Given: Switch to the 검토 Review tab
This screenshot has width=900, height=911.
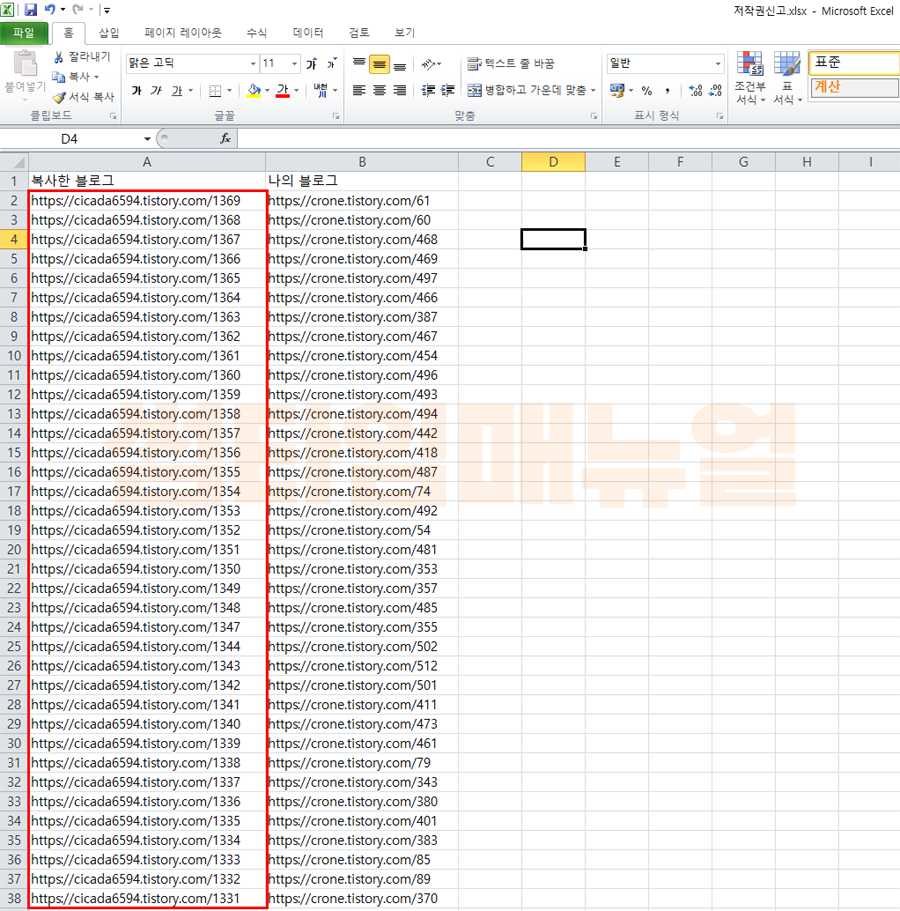Looking at the screenshot, I should coord(359,33).
